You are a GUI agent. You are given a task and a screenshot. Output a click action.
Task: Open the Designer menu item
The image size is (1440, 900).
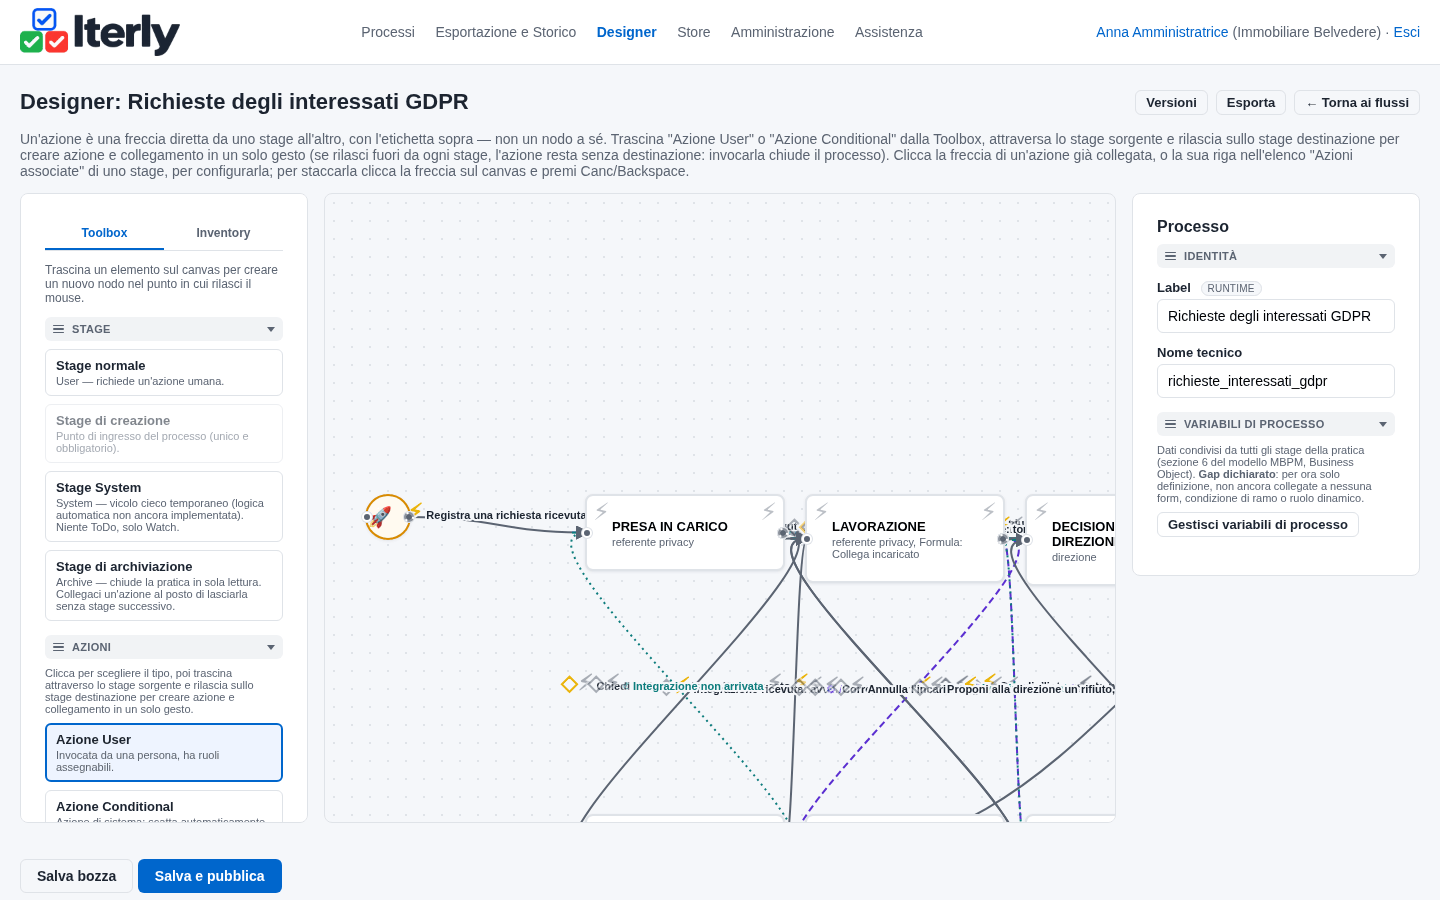click(x=627, y=32)
